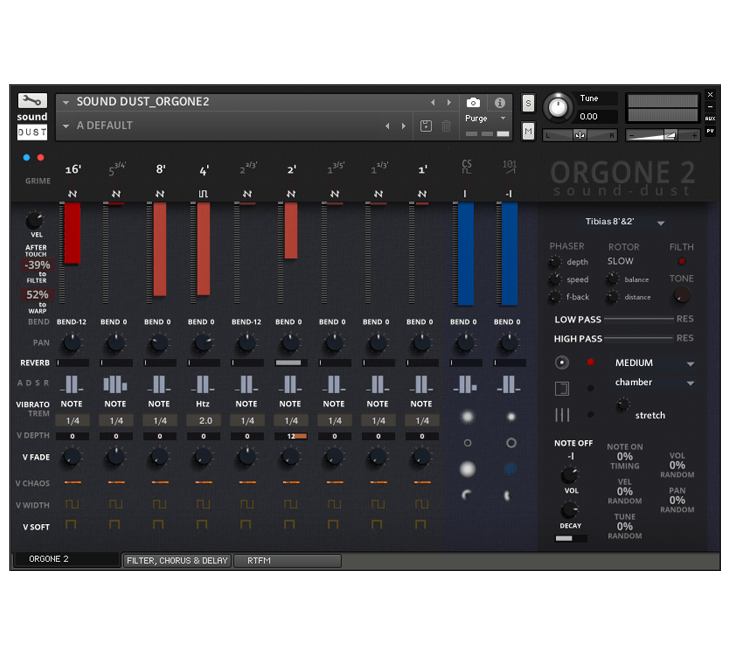The image size is (730, 655).
Task: Toggle V SOFT in 1' column
Action: 421,525
